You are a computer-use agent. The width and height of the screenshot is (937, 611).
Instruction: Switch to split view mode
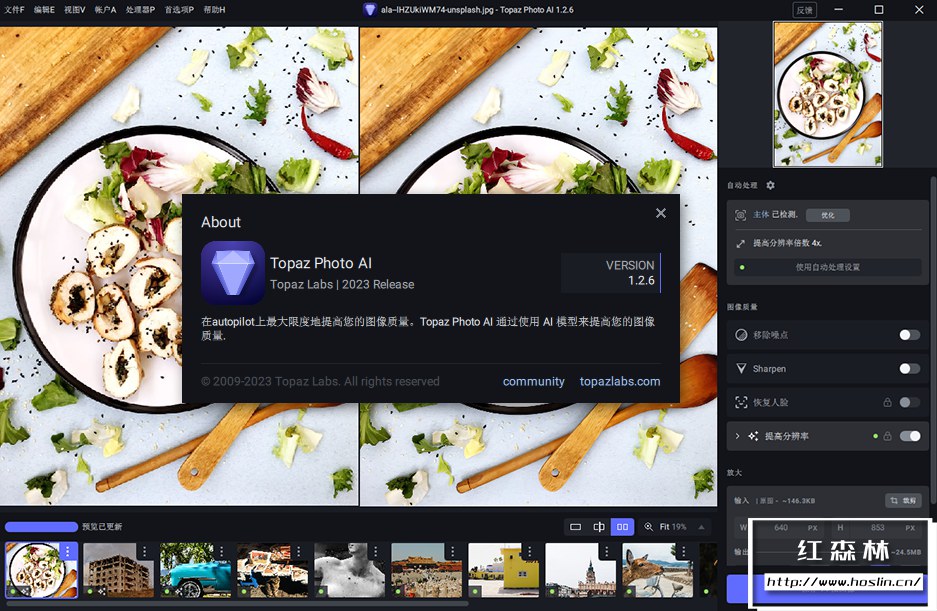coord(599,527)
